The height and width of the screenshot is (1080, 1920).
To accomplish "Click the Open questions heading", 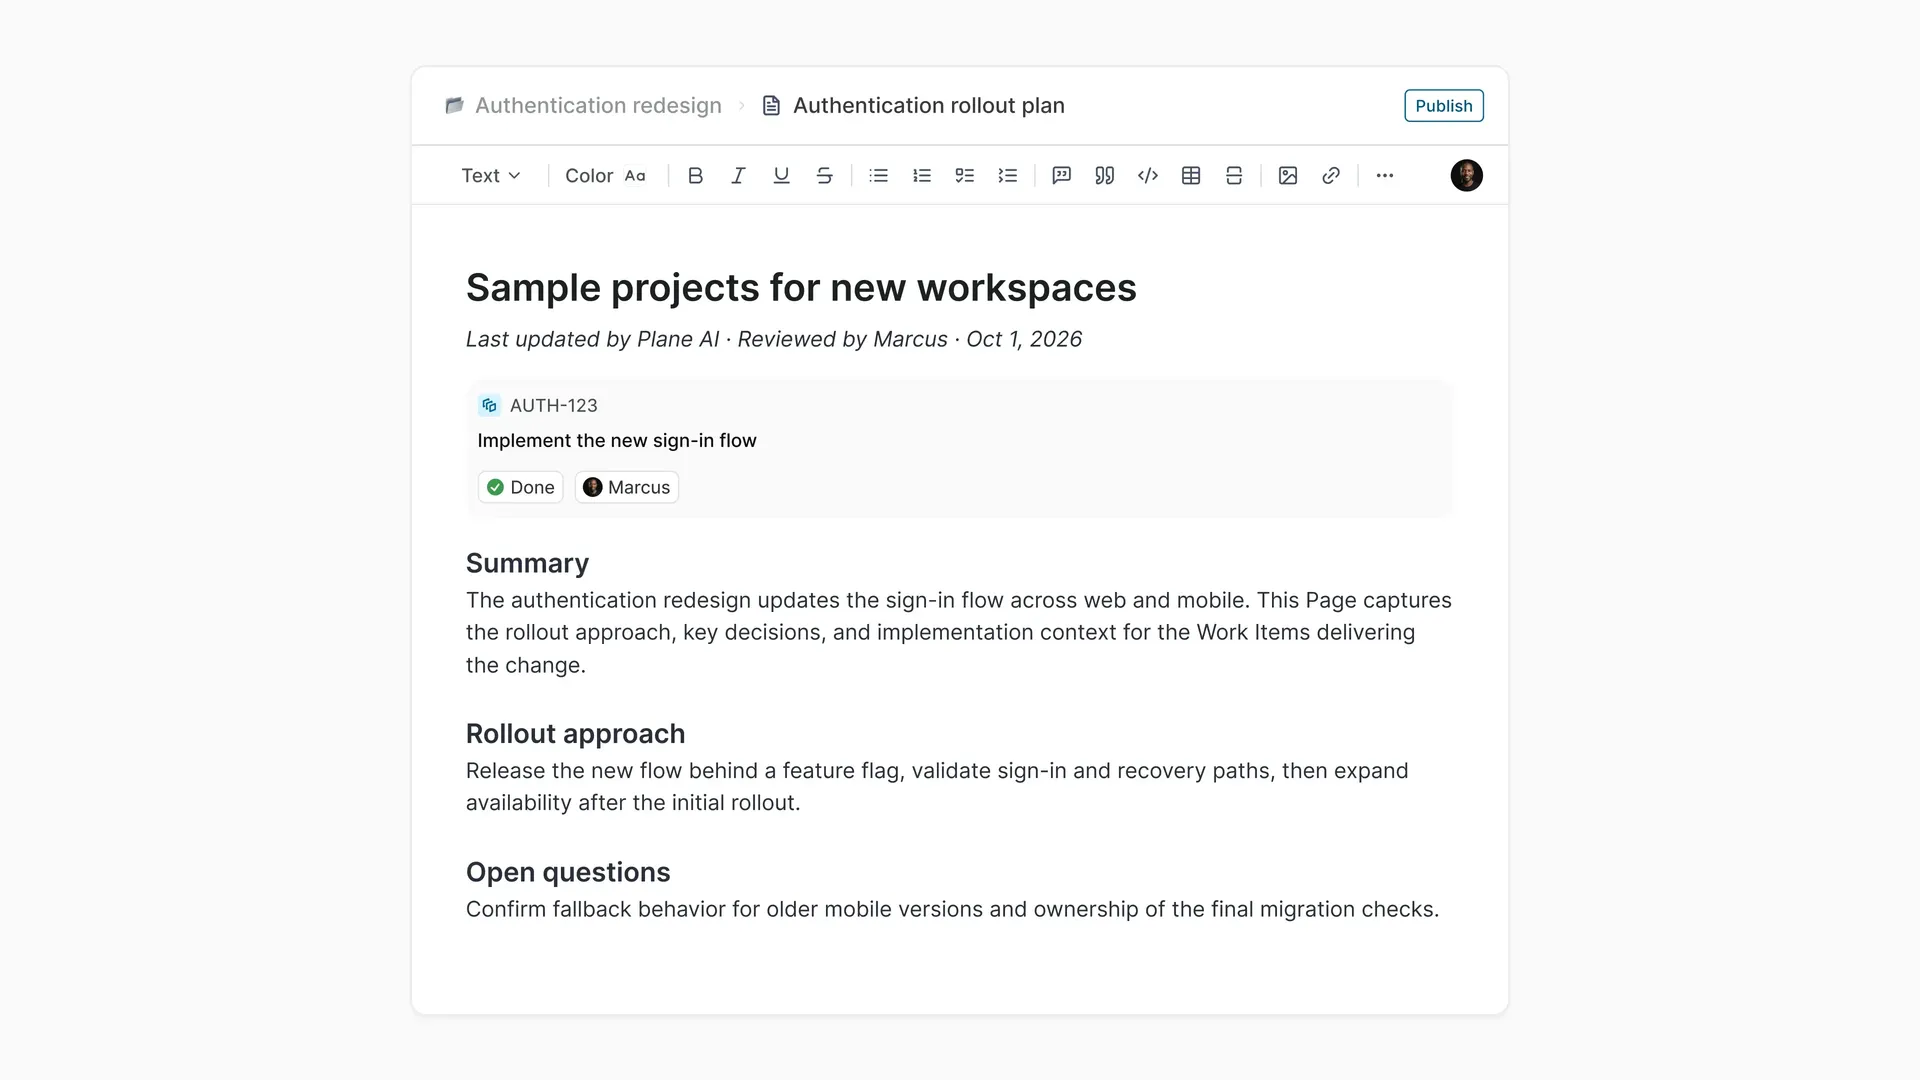I will point(568,872).
